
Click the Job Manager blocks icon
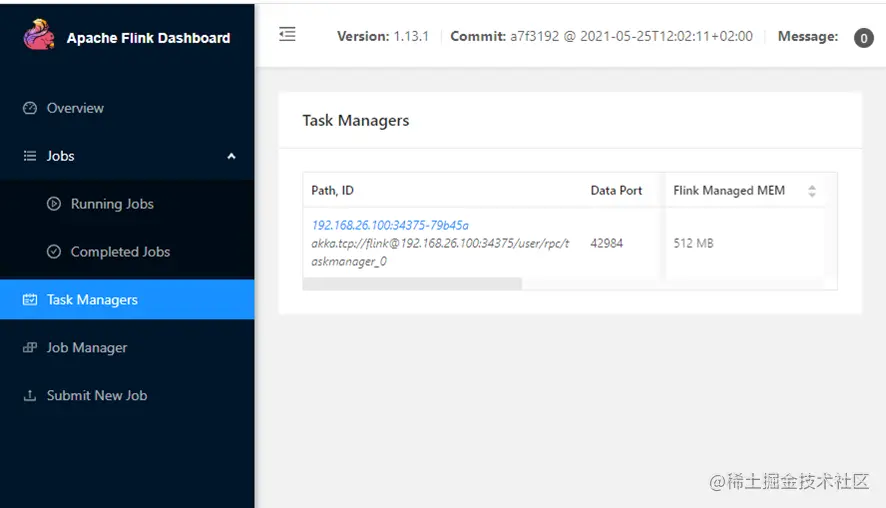(x=30, y=348)
